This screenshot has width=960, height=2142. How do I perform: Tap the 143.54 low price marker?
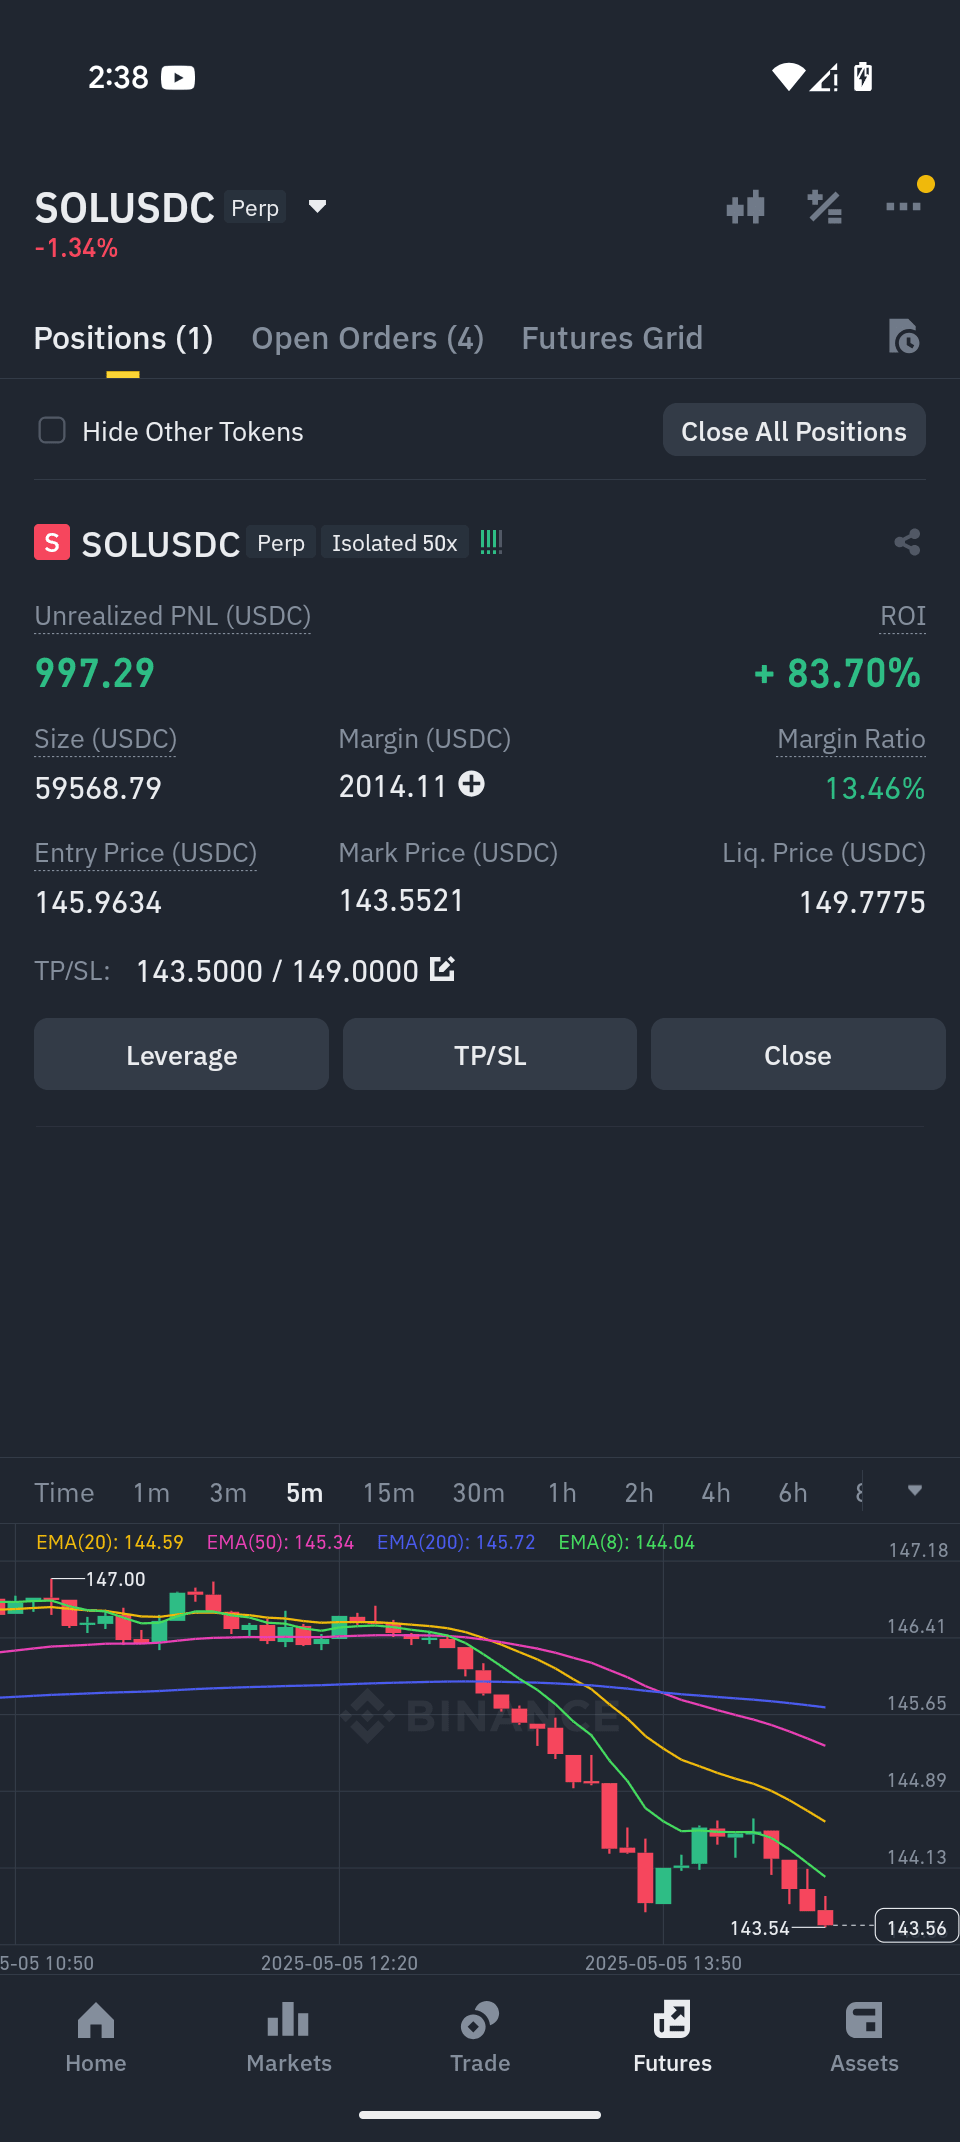(760, 1927)
